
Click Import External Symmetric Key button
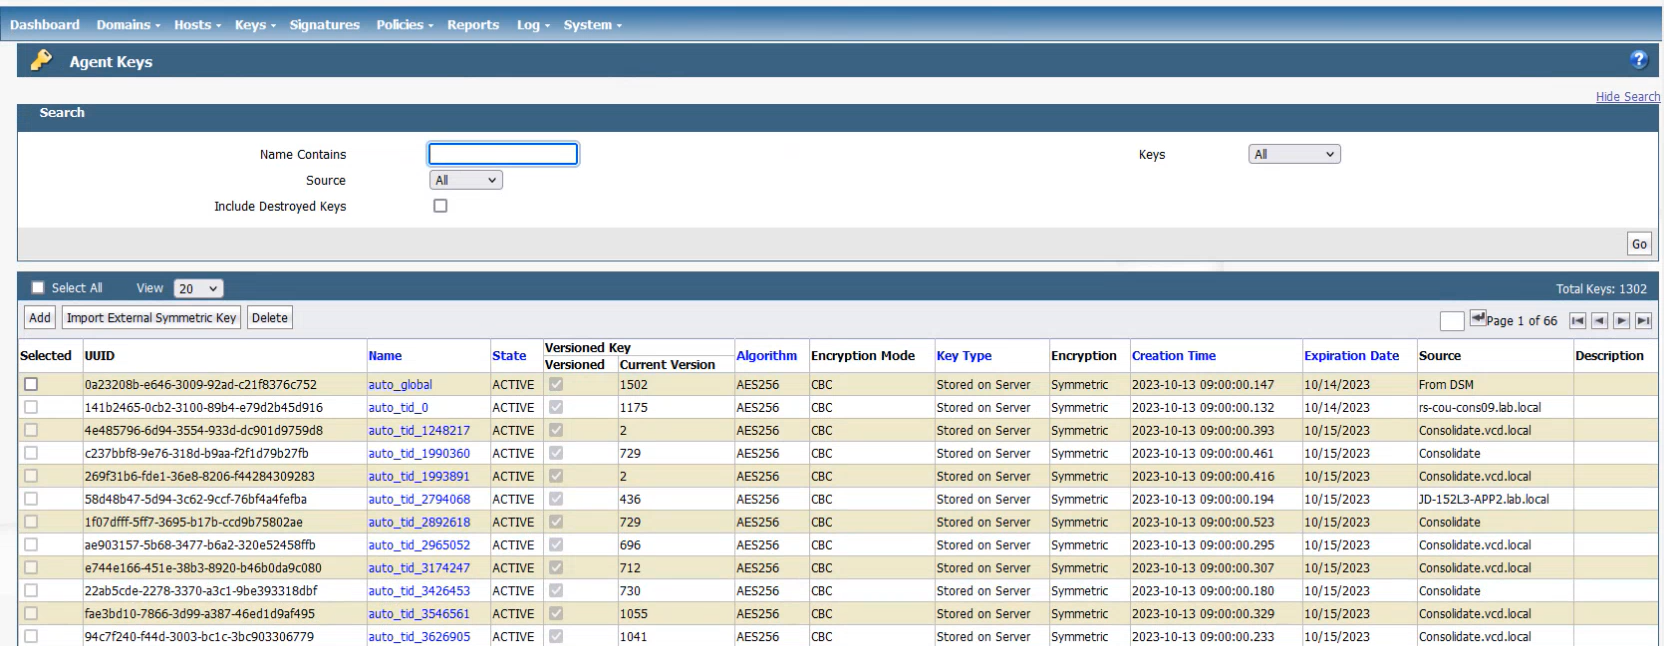(x=151, y=318)
